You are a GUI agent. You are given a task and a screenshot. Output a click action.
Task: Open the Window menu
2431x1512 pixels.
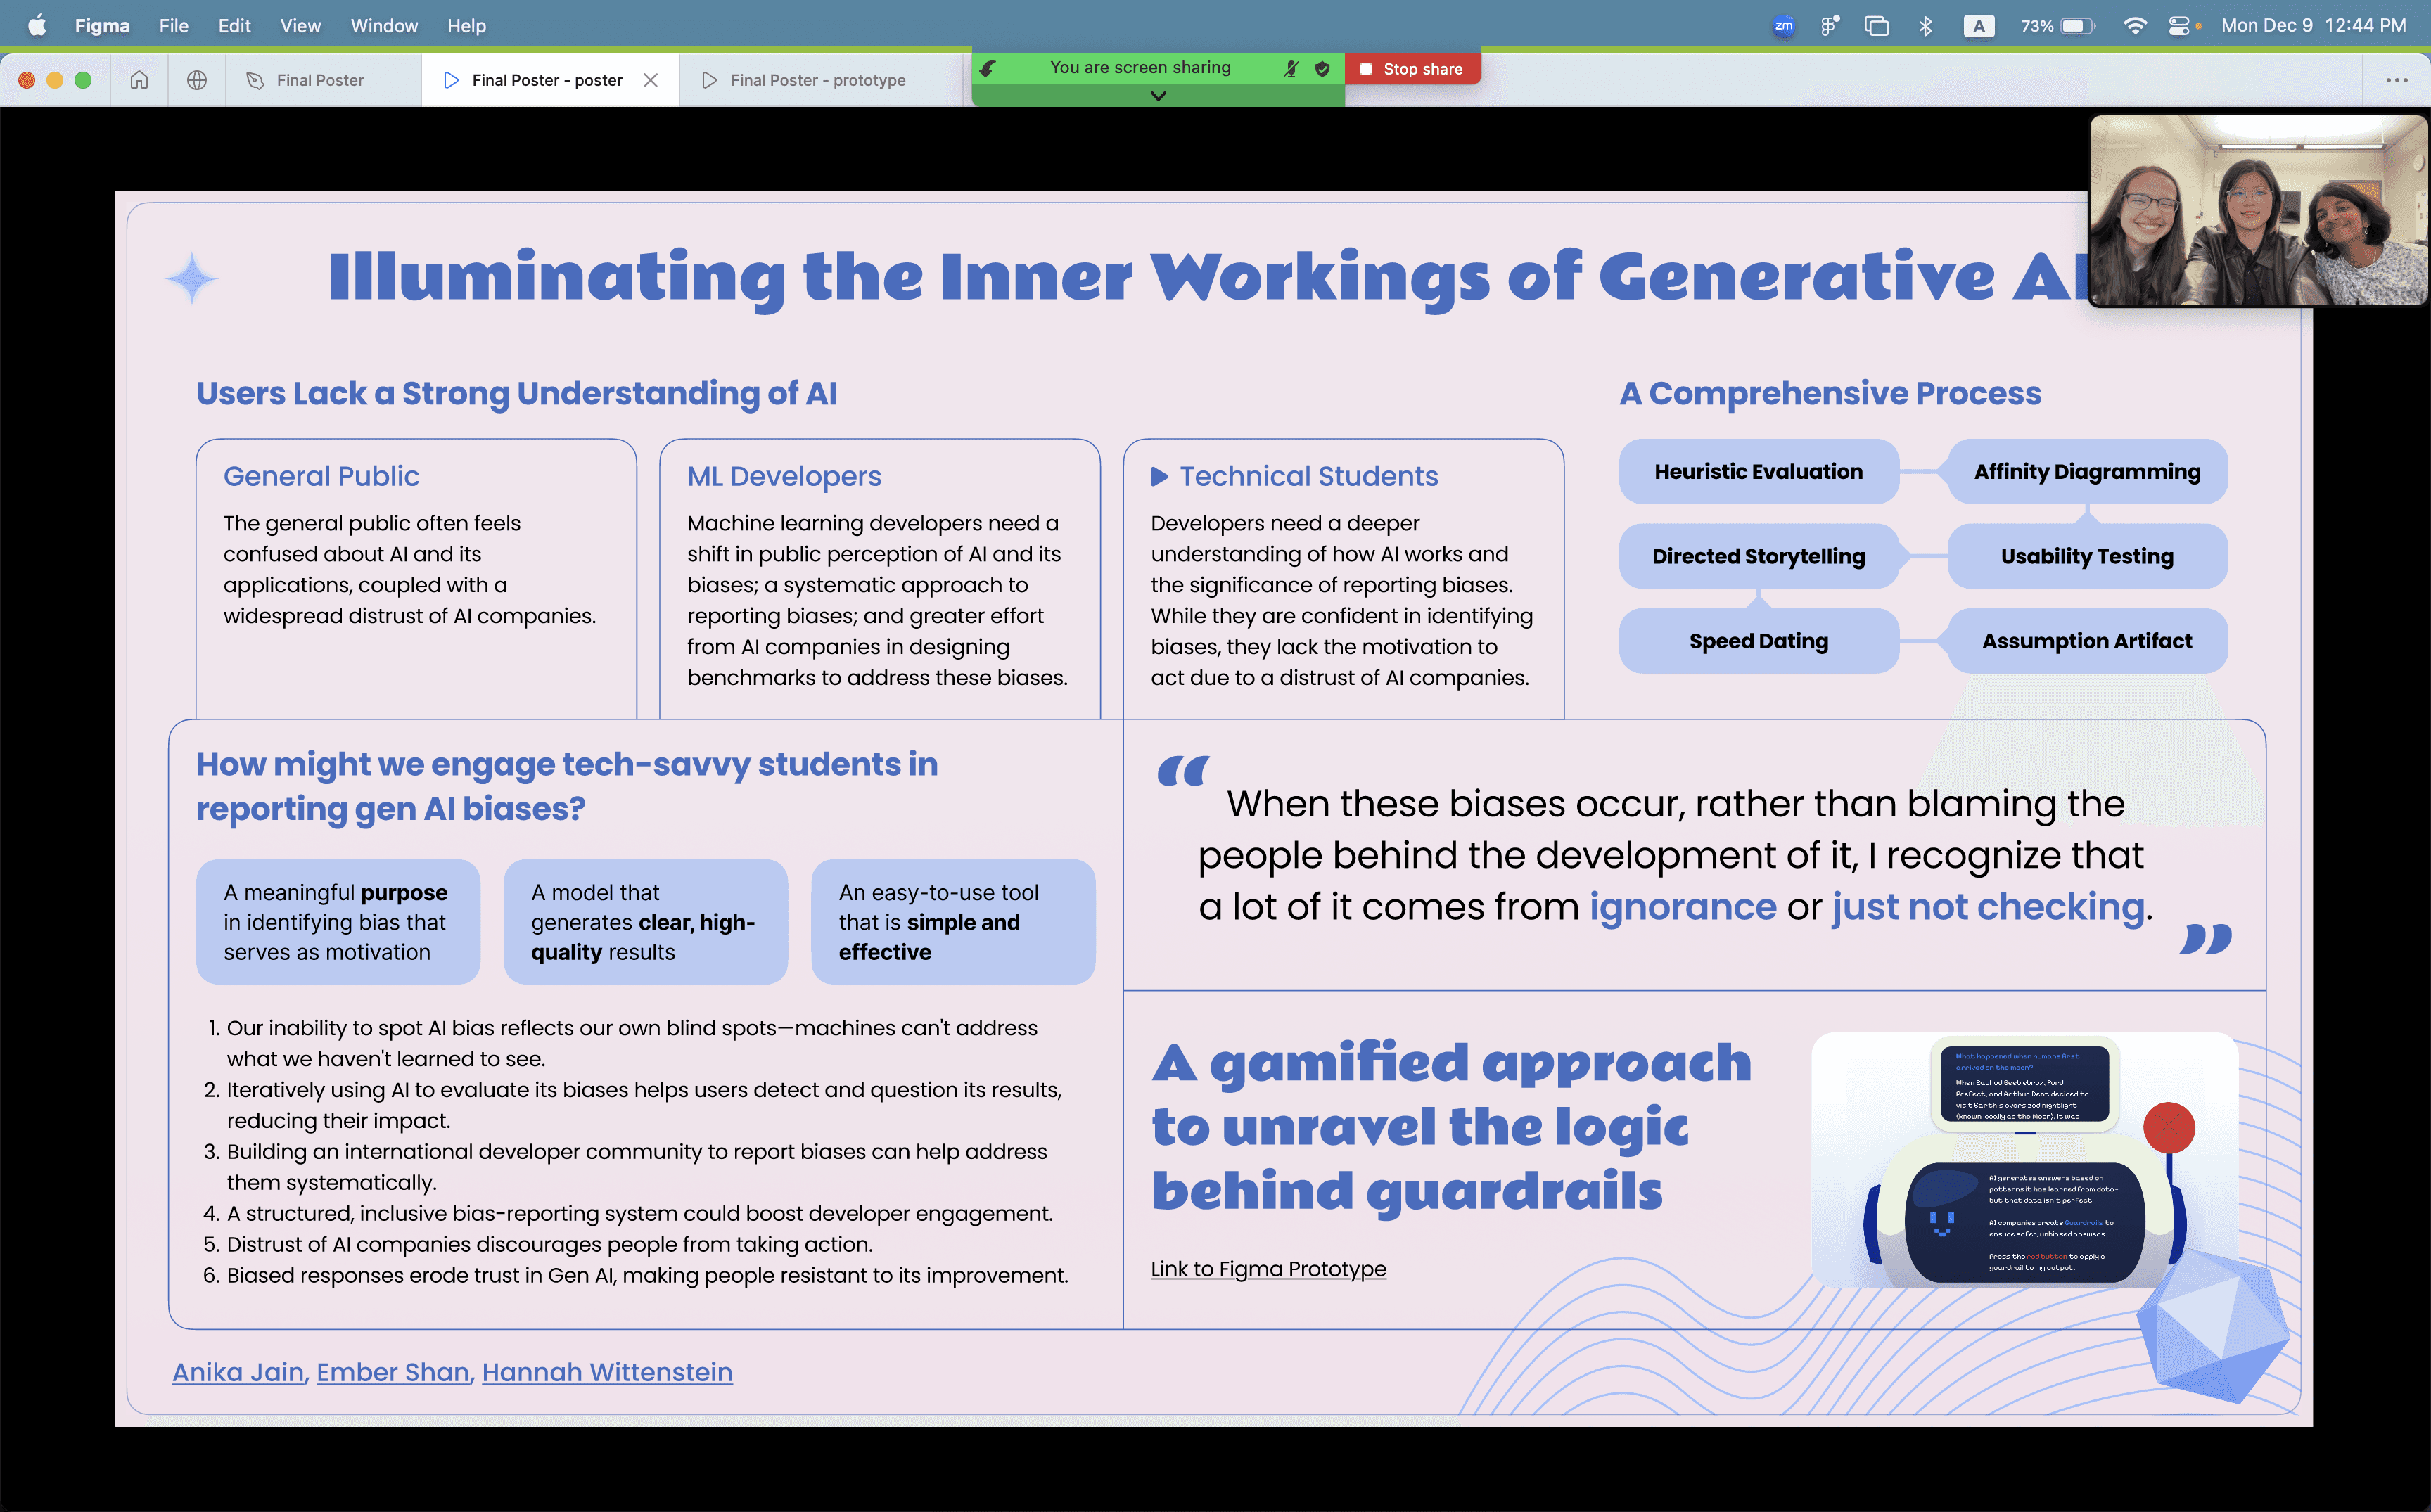pos(384,26)
